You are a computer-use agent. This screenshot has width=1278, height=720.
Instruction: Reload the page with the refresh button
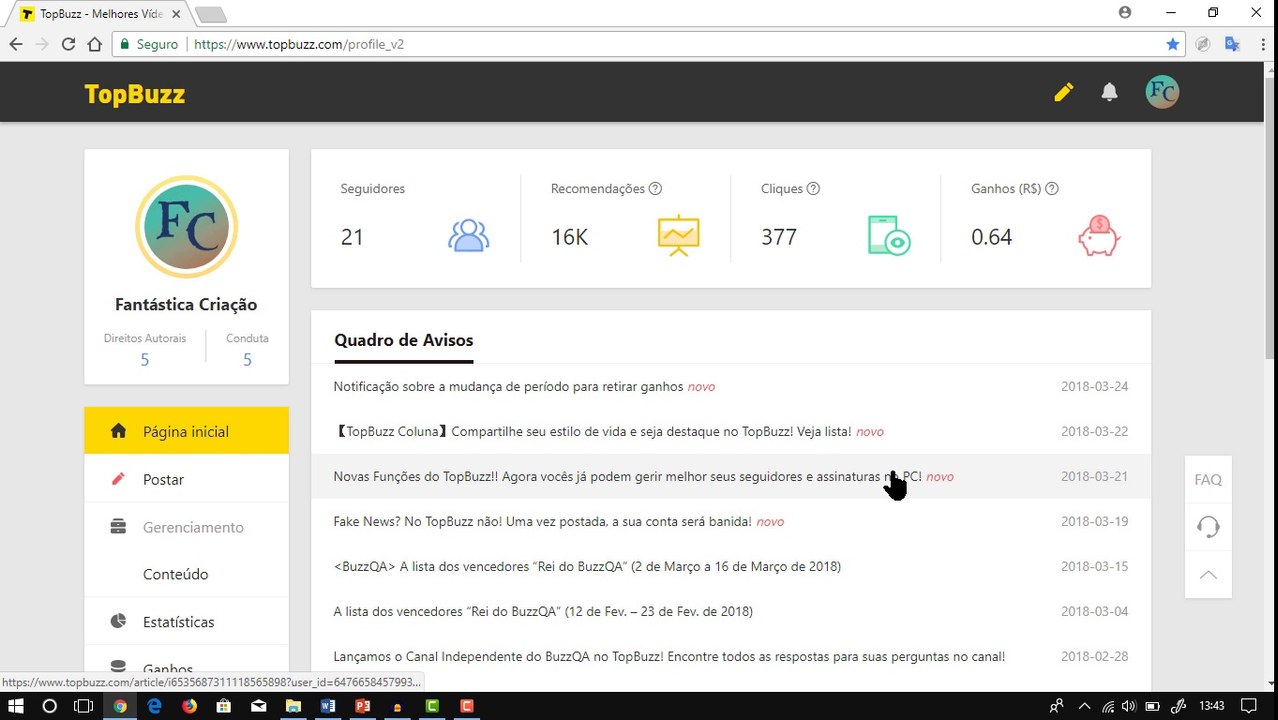68,44
